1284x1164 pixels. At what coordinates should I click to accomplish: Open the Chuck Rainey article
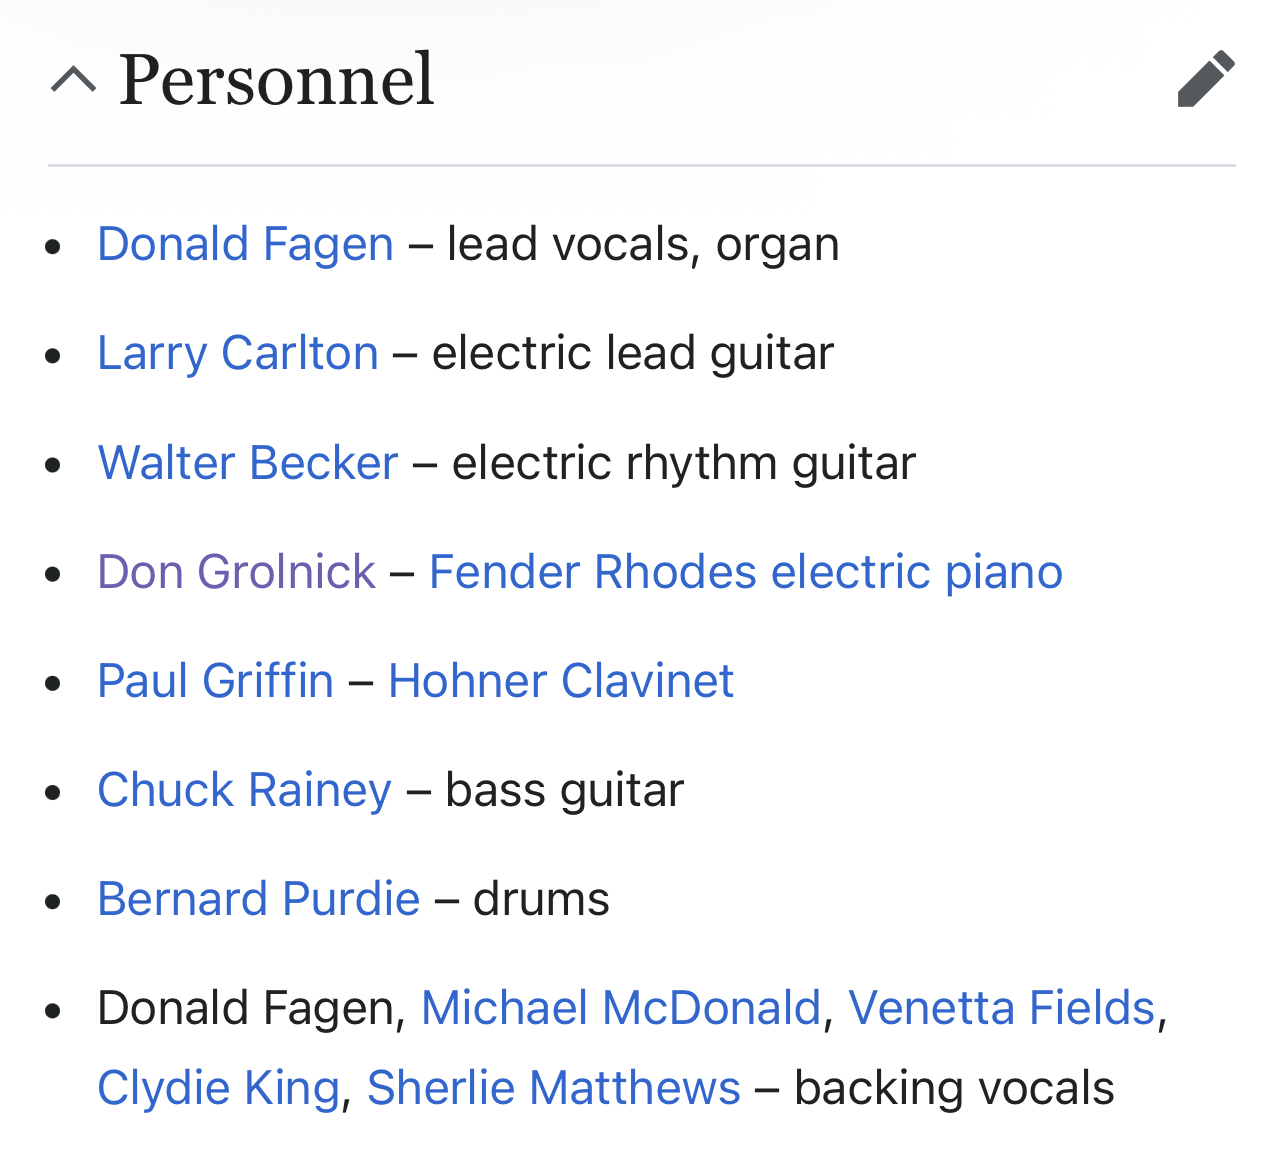[244, 790]
